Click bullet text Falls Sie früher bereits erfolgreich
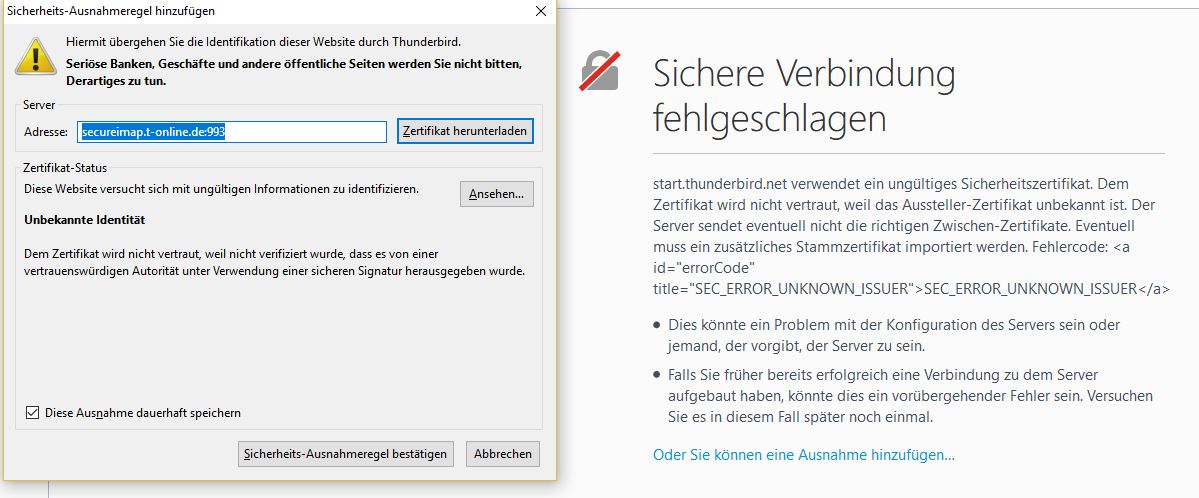This screenshot has width=1199, height=498. (x=910, y=396)
